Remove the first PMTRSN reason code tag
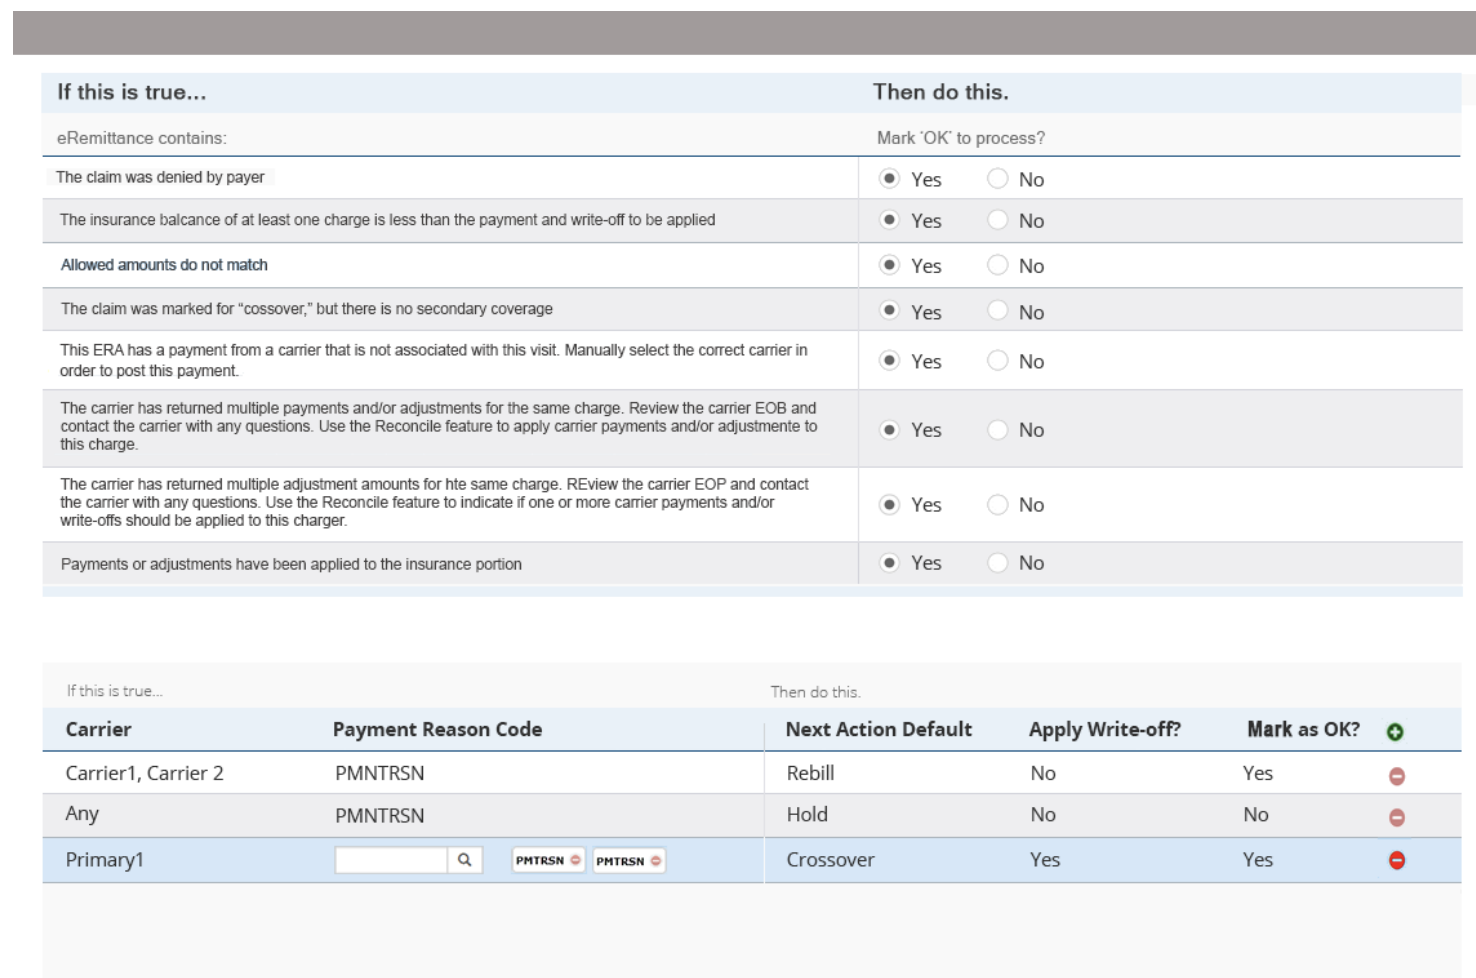 [x=576, y=861]
